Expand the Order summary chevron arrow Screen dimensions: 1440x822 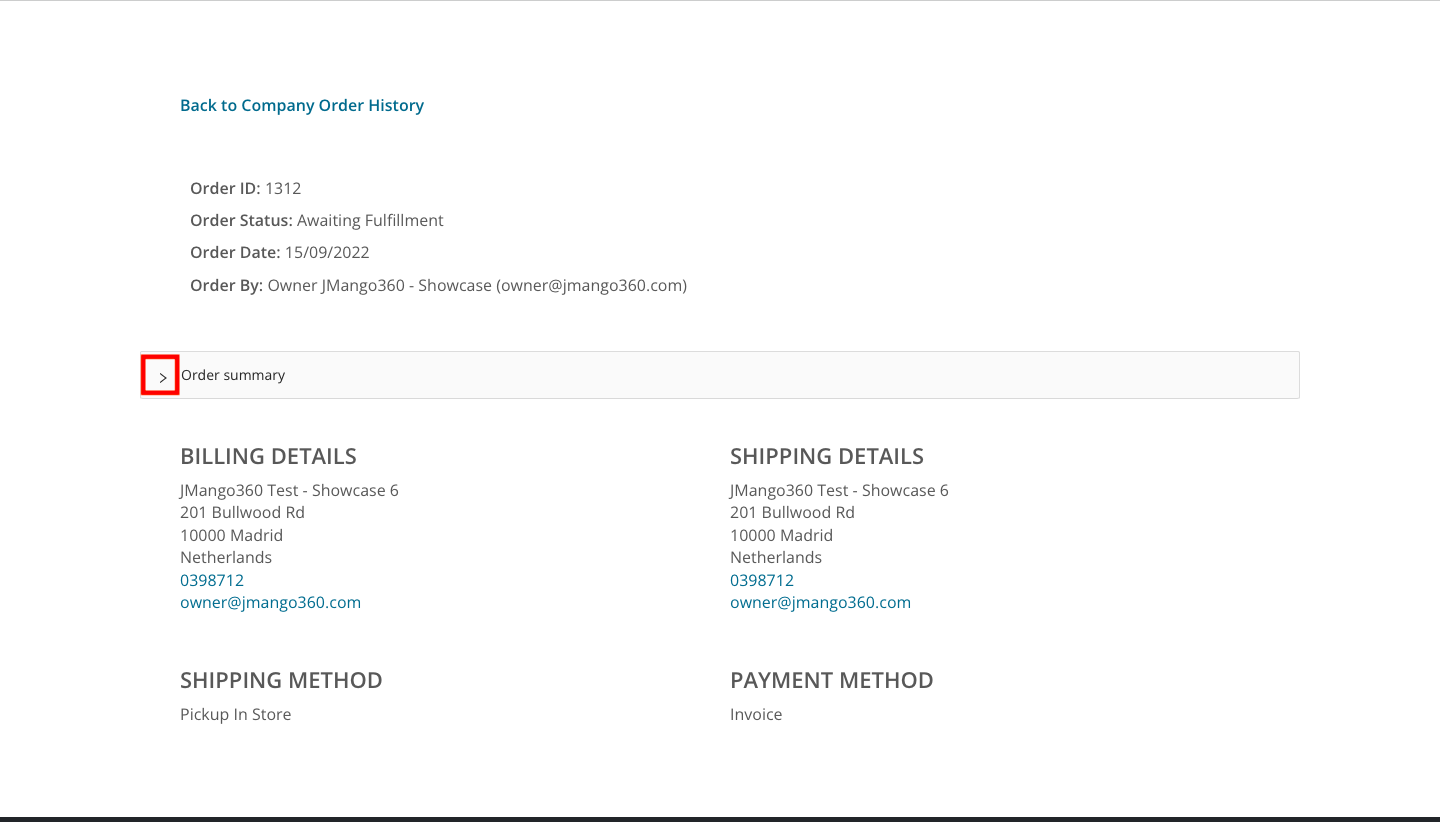(162, 376)
